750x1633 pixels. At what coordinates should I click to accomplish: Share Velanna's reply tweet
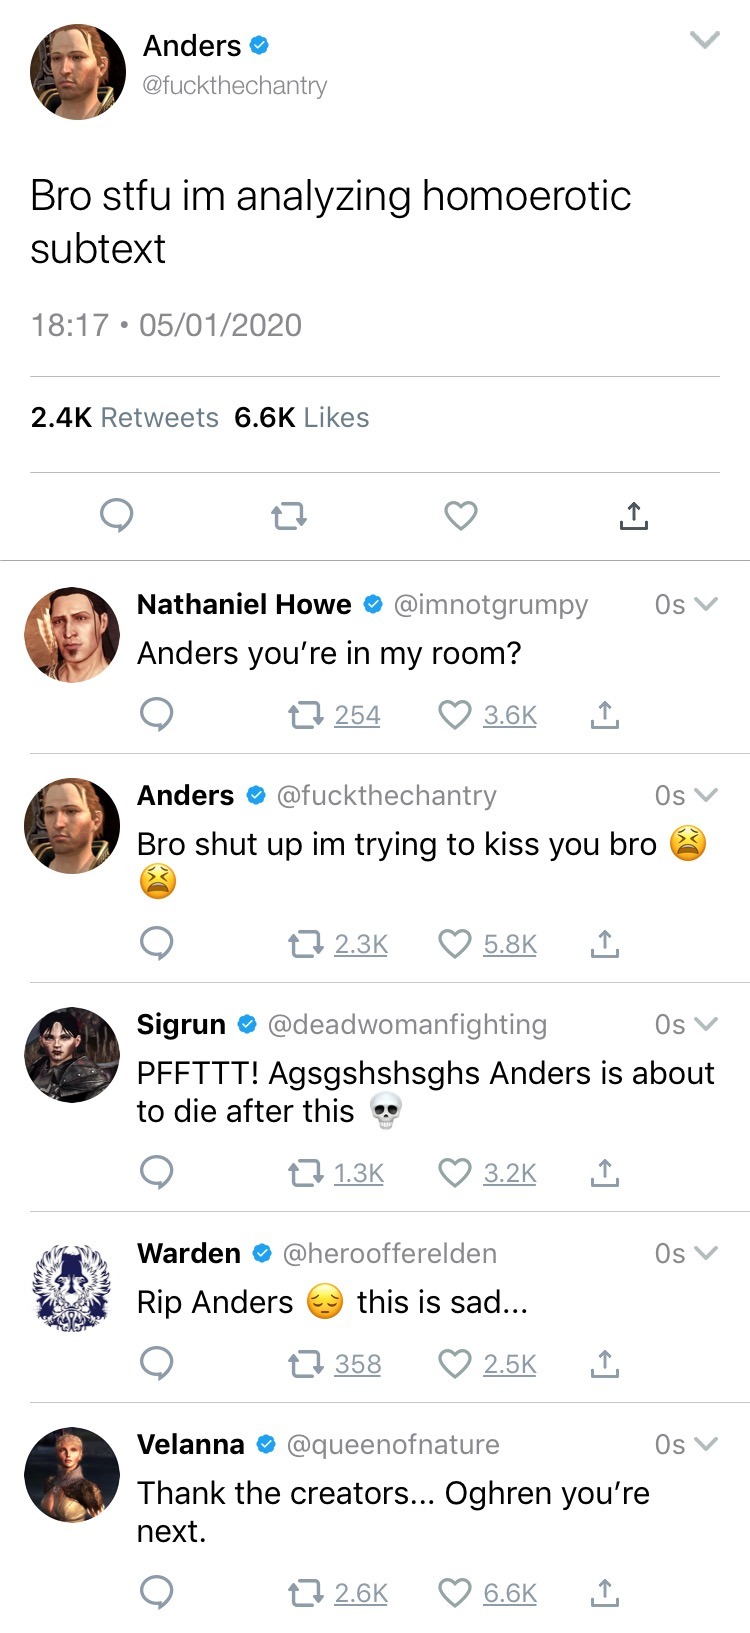click(x=604, y=1593)
